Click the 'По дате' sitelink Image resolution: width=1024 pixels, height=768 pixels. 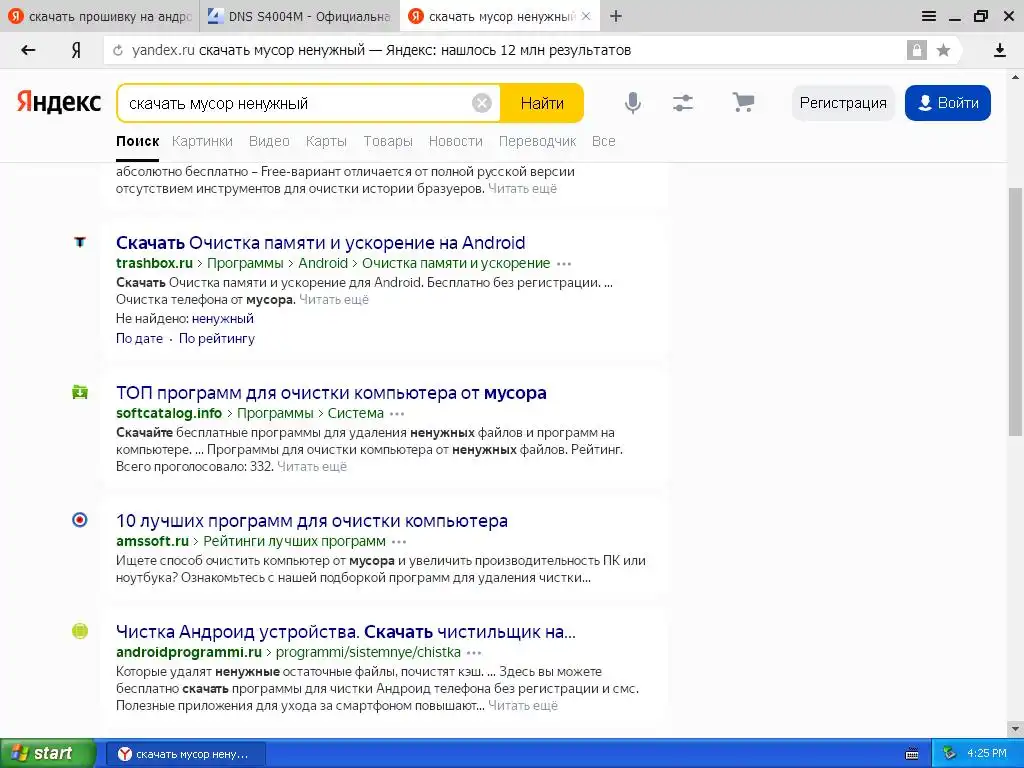(x=139, y=338)
